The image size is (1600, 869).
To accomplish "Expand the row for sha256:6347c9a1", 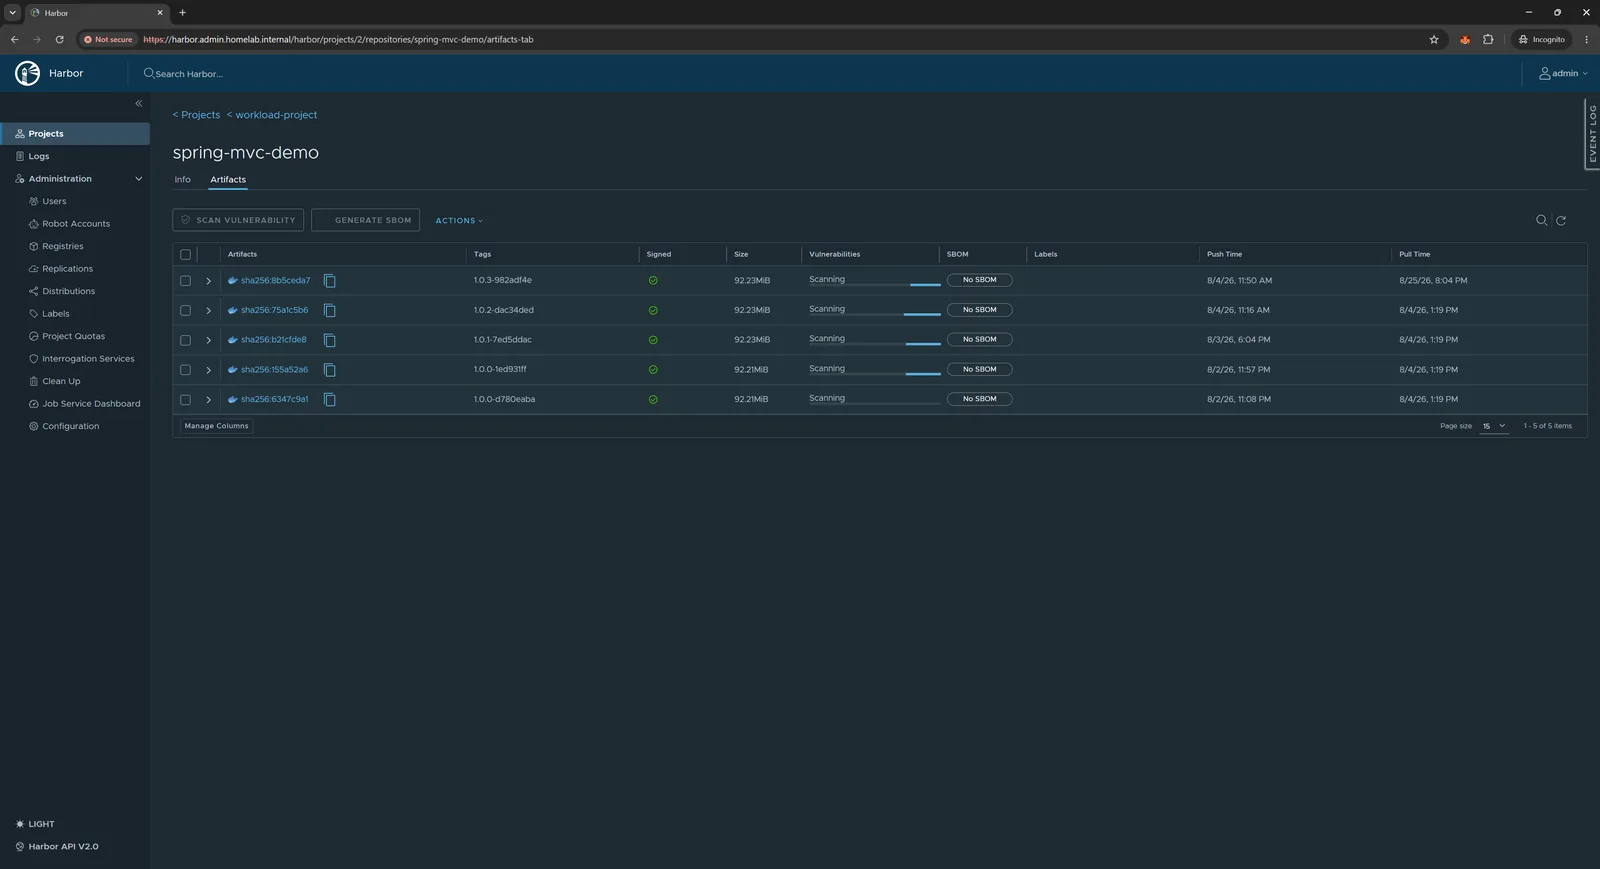I will (x=208, y=400).
